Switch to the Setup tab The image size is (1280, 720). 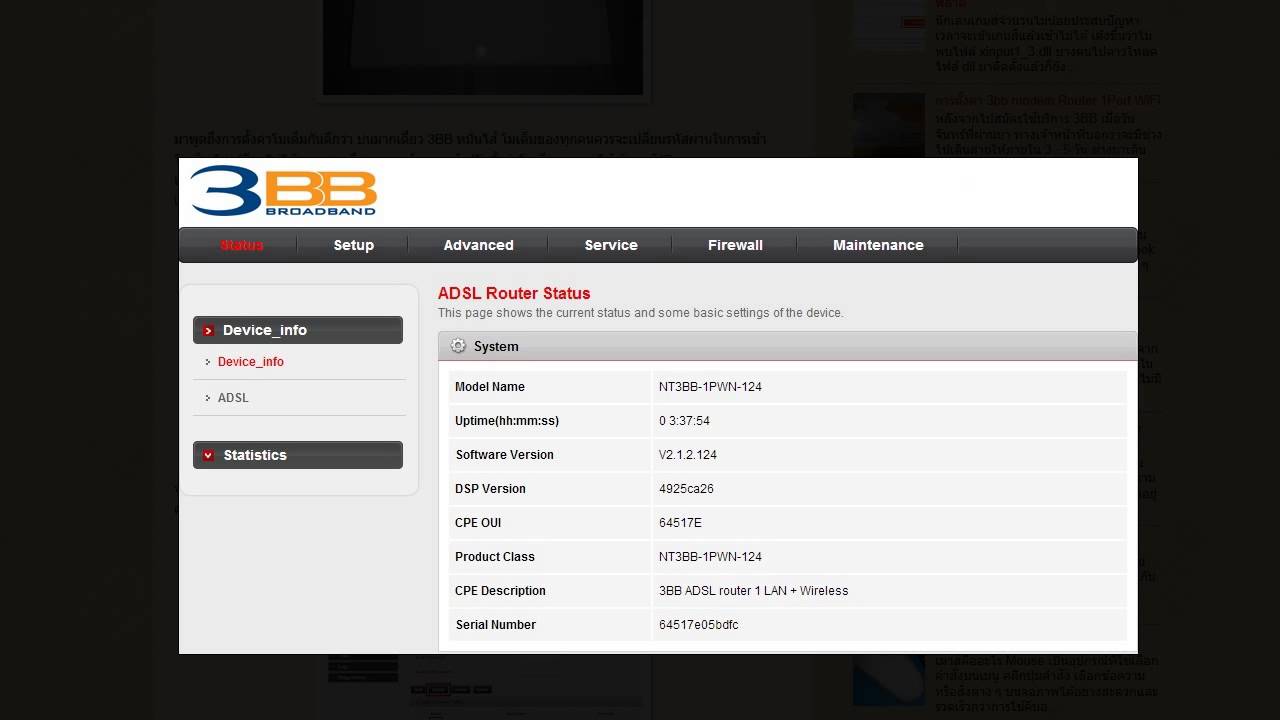click(x=353, y=245)
